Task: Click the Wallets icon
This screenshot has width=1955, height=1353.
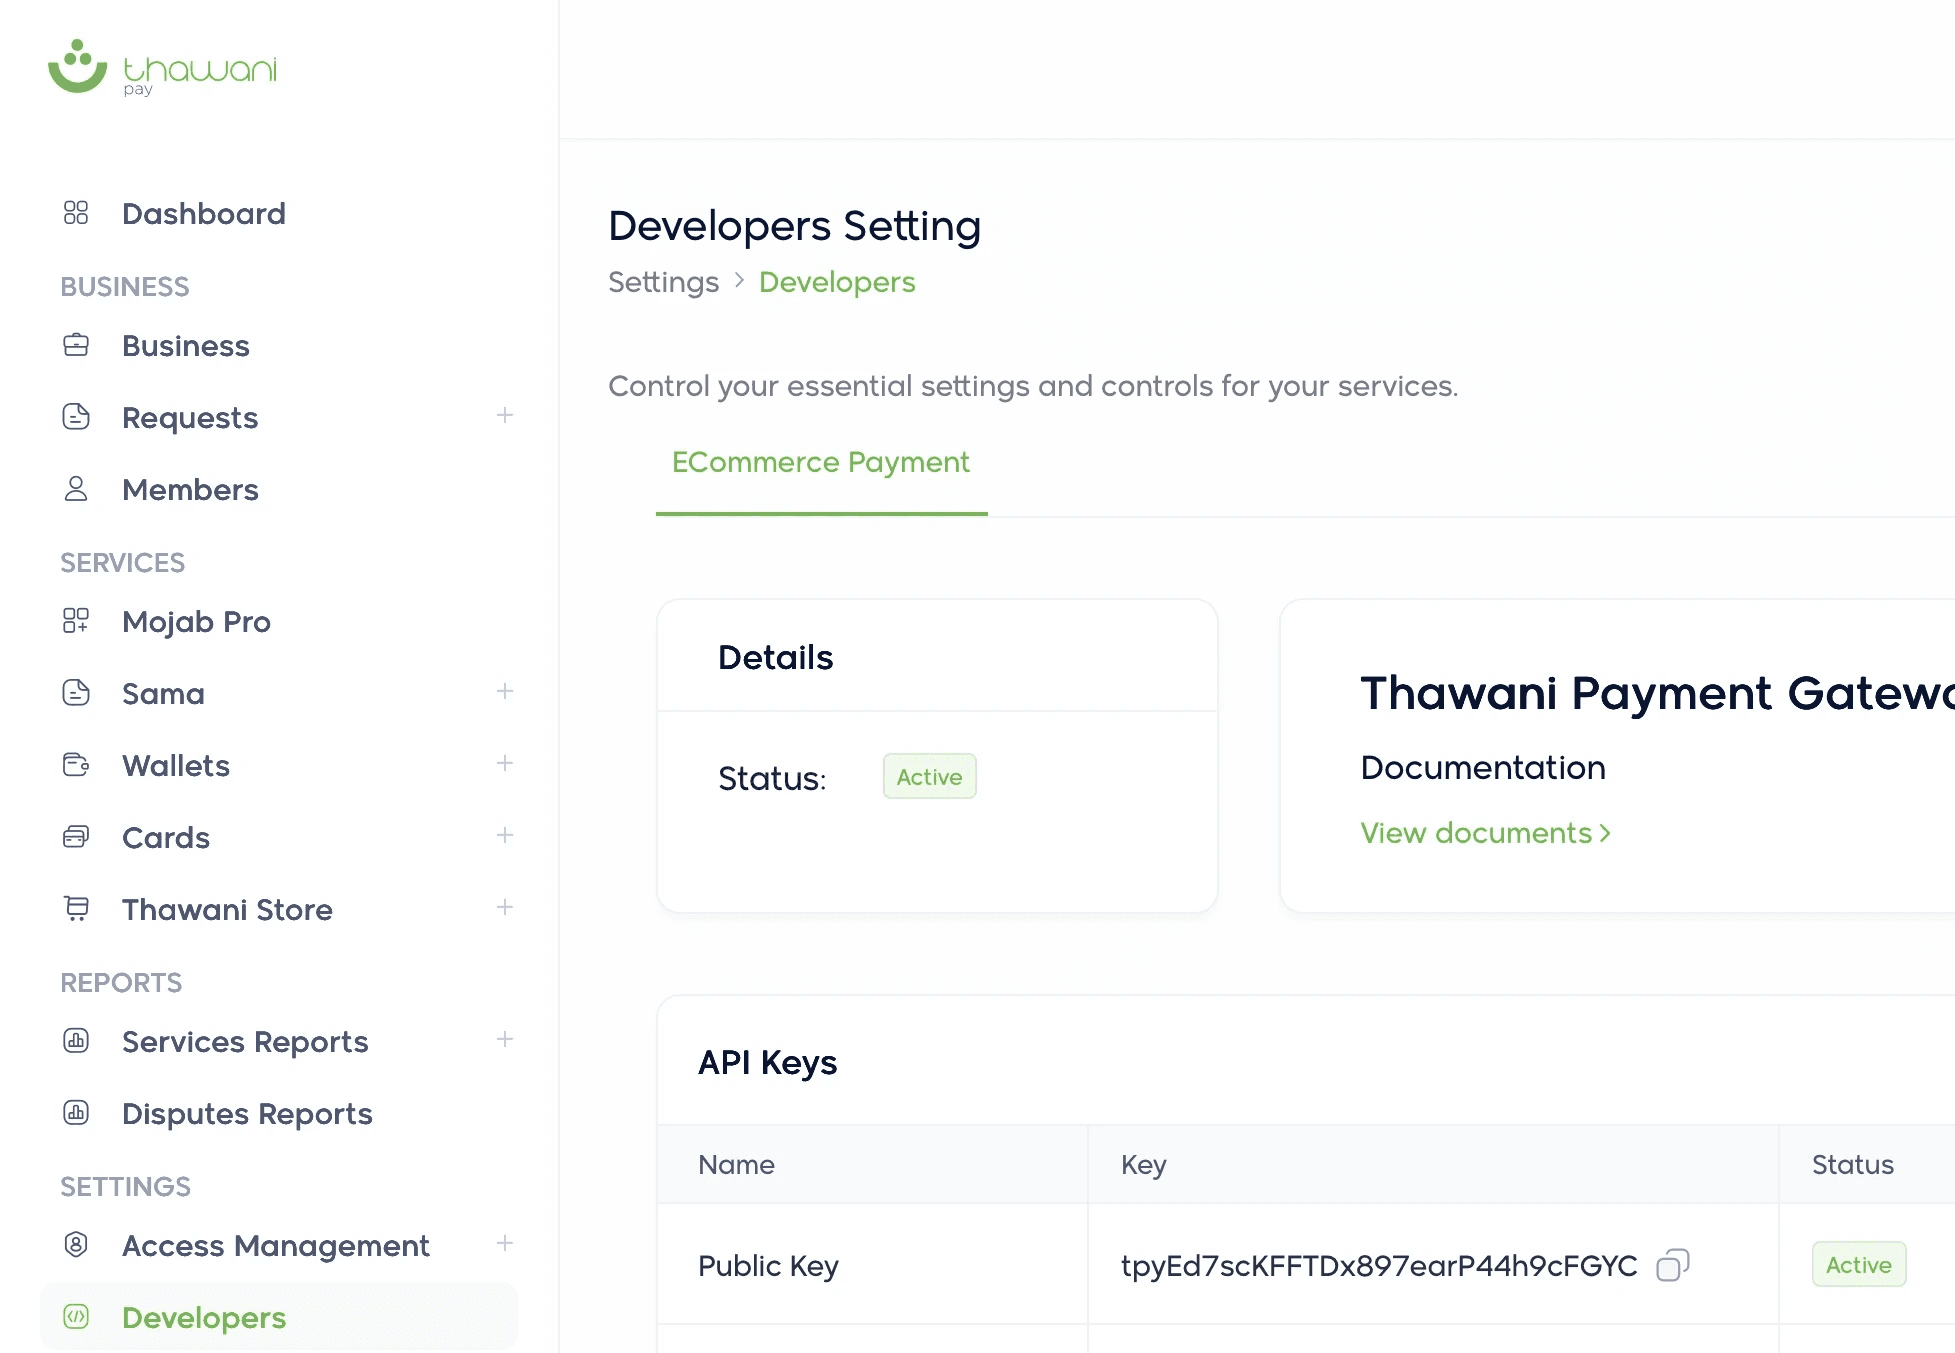Action: point(76,765)
